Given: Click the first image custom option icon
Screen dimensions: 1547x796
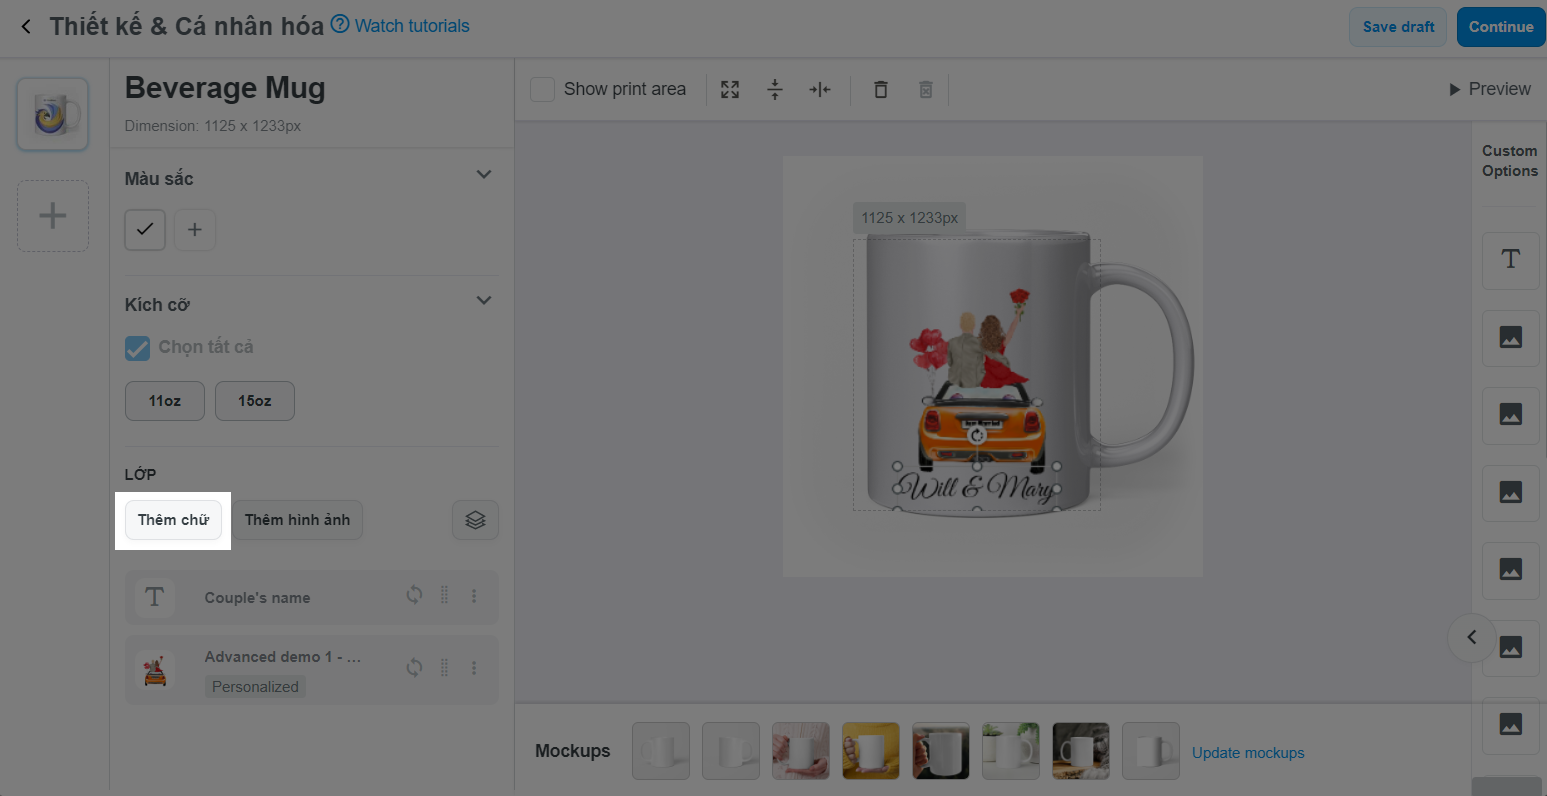Looking at the screenshot, I should 1510,338.
